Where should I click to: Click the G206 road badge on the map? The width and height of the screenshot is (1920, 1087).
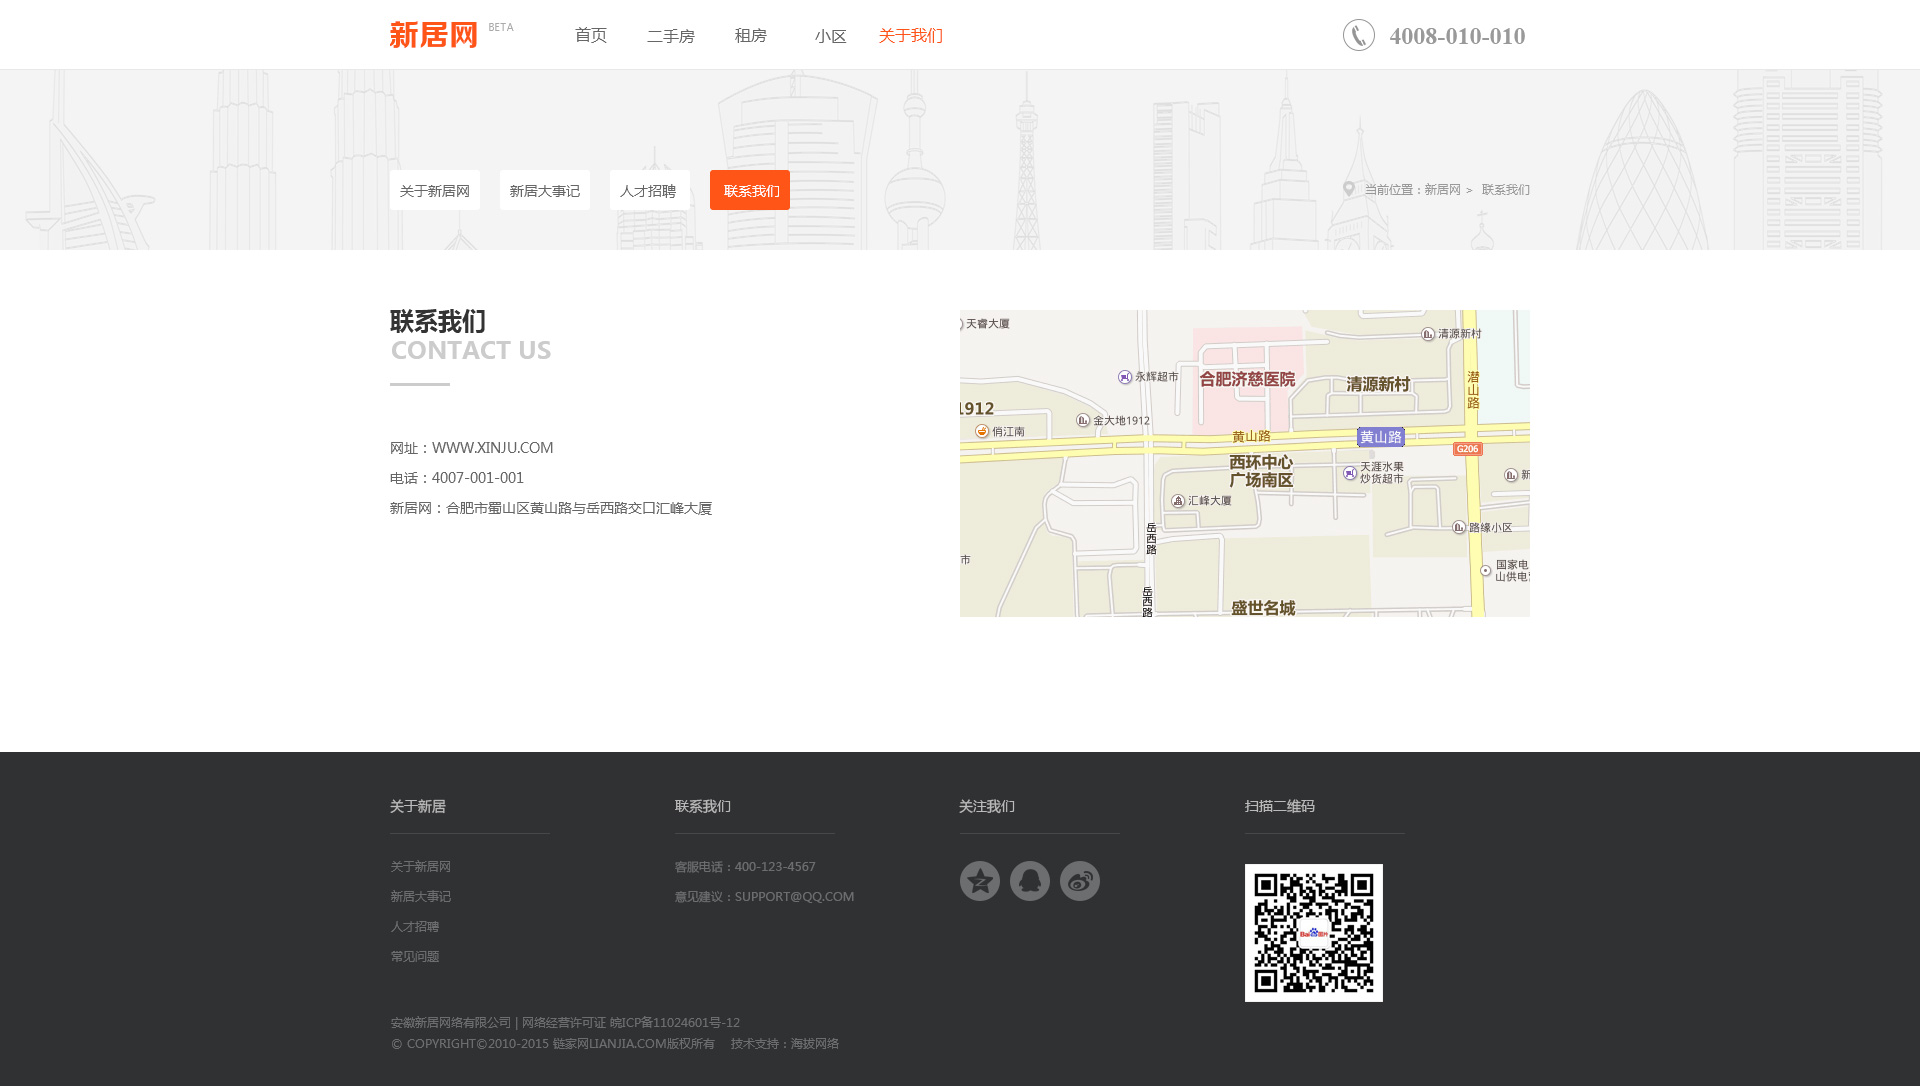[1468, 448]
